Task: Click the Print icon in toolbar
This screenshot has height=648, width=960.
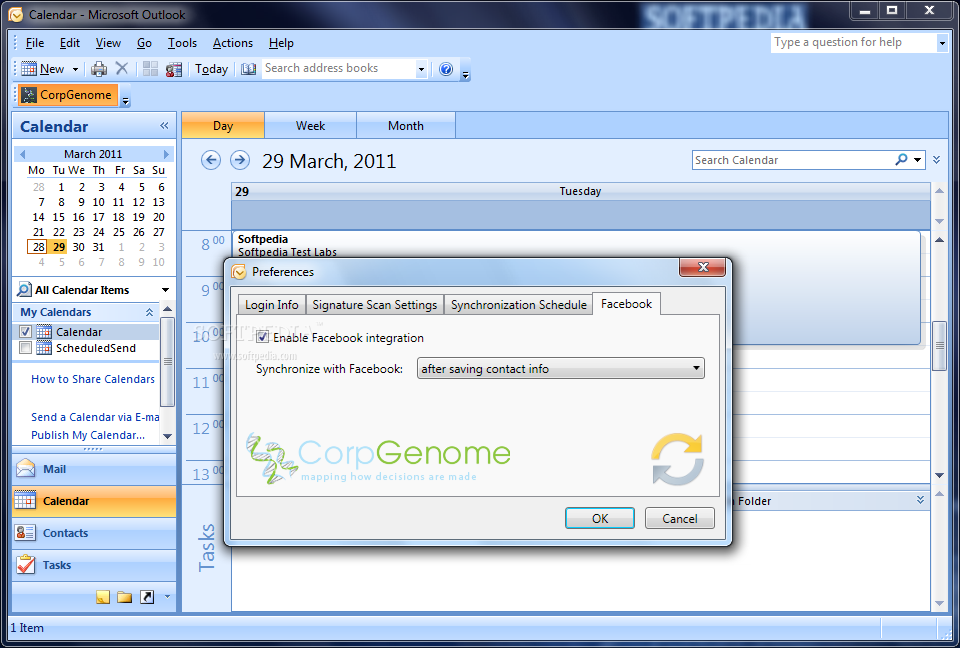Action: [x=99, y=69]
